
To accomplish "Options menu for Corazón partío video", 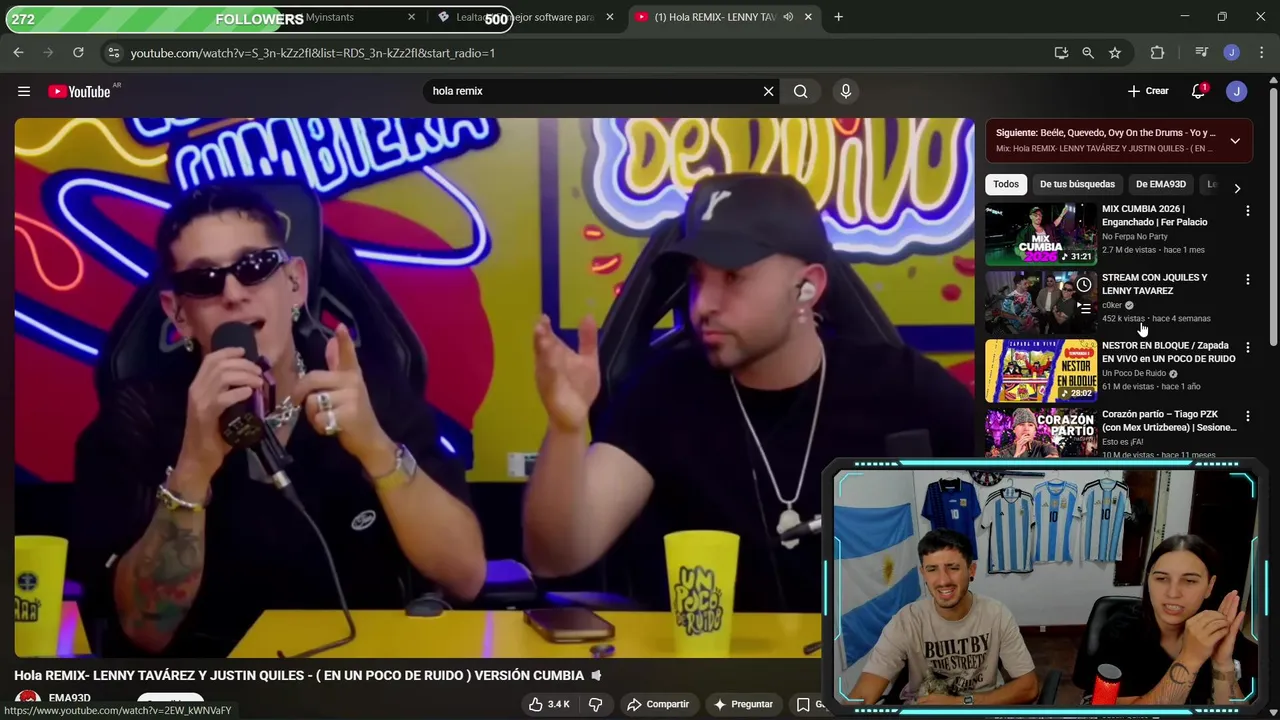I will pos(1247,416).
